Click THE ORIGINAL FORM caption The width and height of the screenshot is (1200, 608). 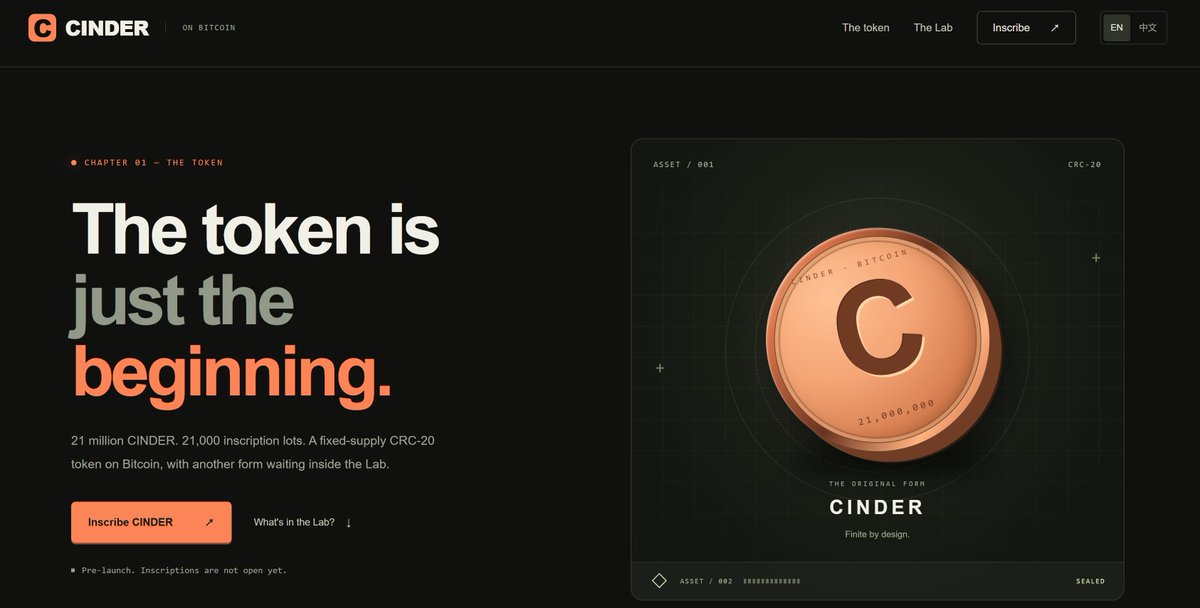click(877, 484)
